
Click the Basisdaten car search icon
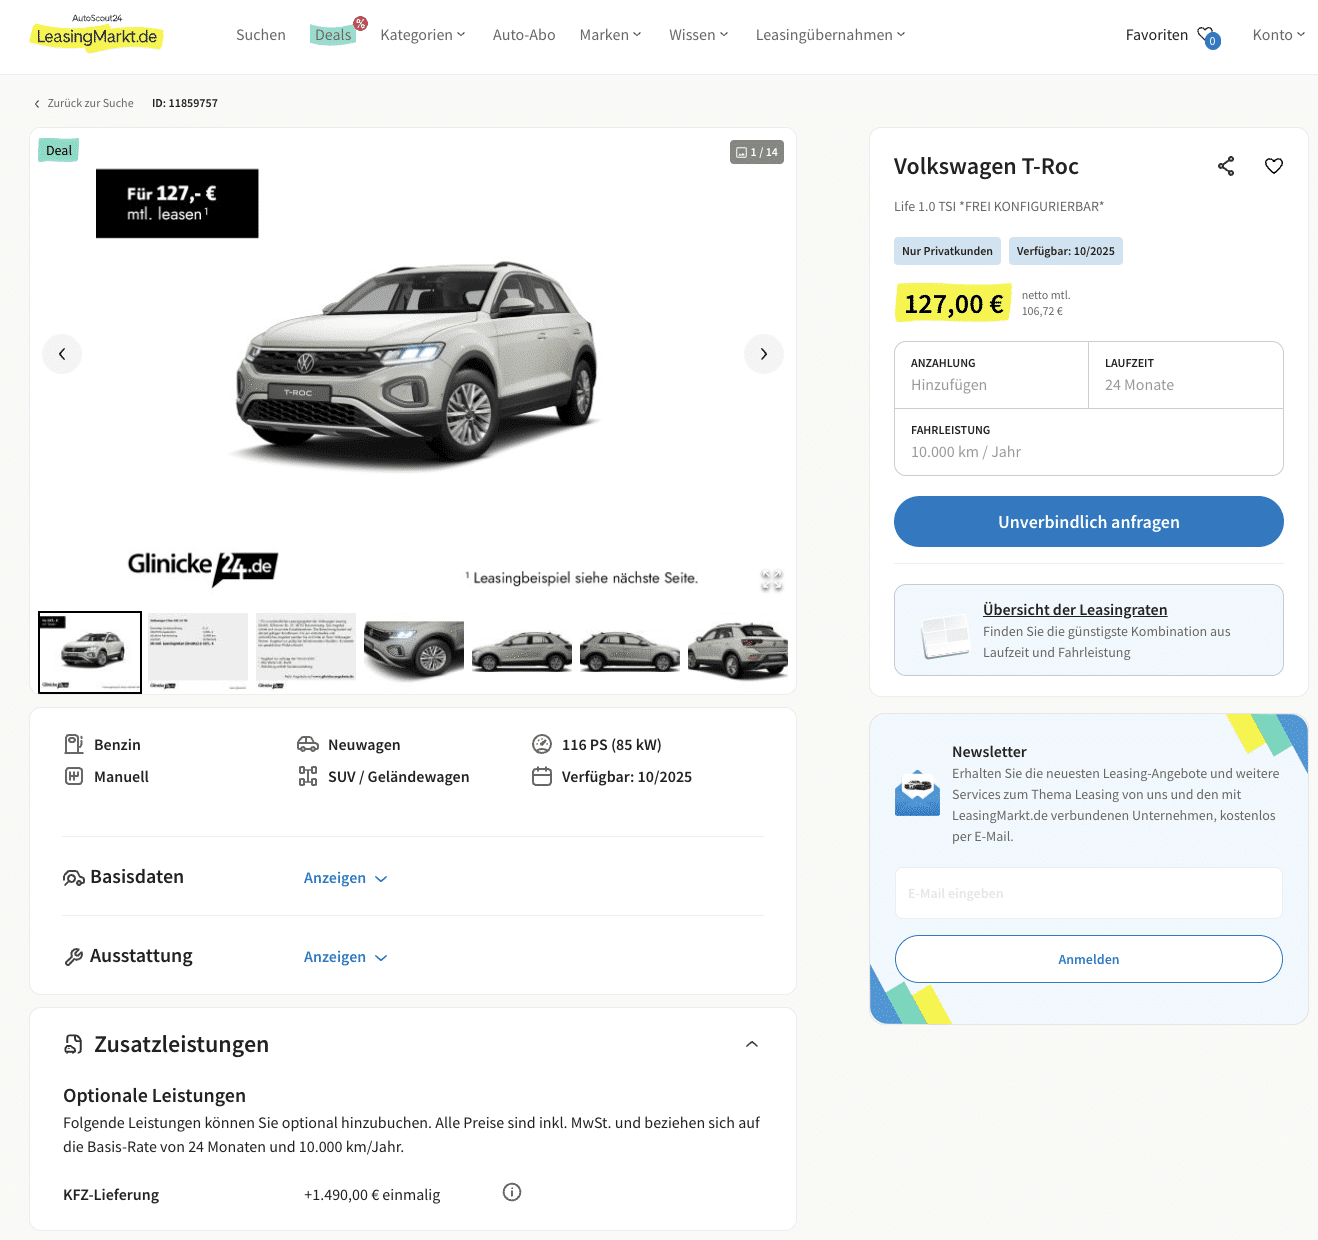(x=74, y=878)
